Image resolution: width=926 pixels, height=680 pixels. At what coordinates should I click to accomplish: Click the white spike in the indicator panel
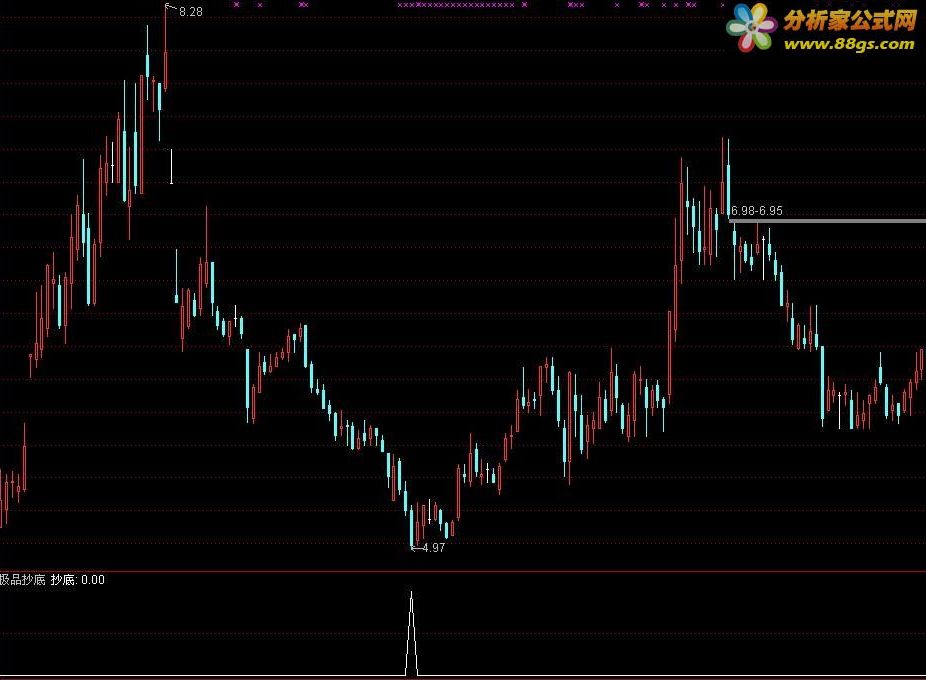(412, 633)
